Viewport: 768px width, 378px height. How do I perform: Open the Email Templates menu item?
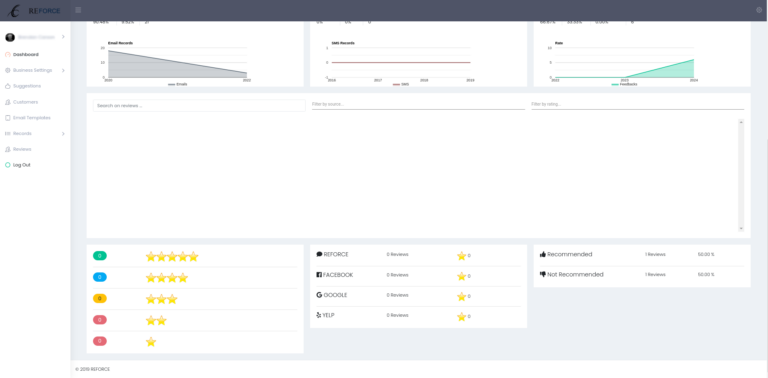[x=32, y=118]
